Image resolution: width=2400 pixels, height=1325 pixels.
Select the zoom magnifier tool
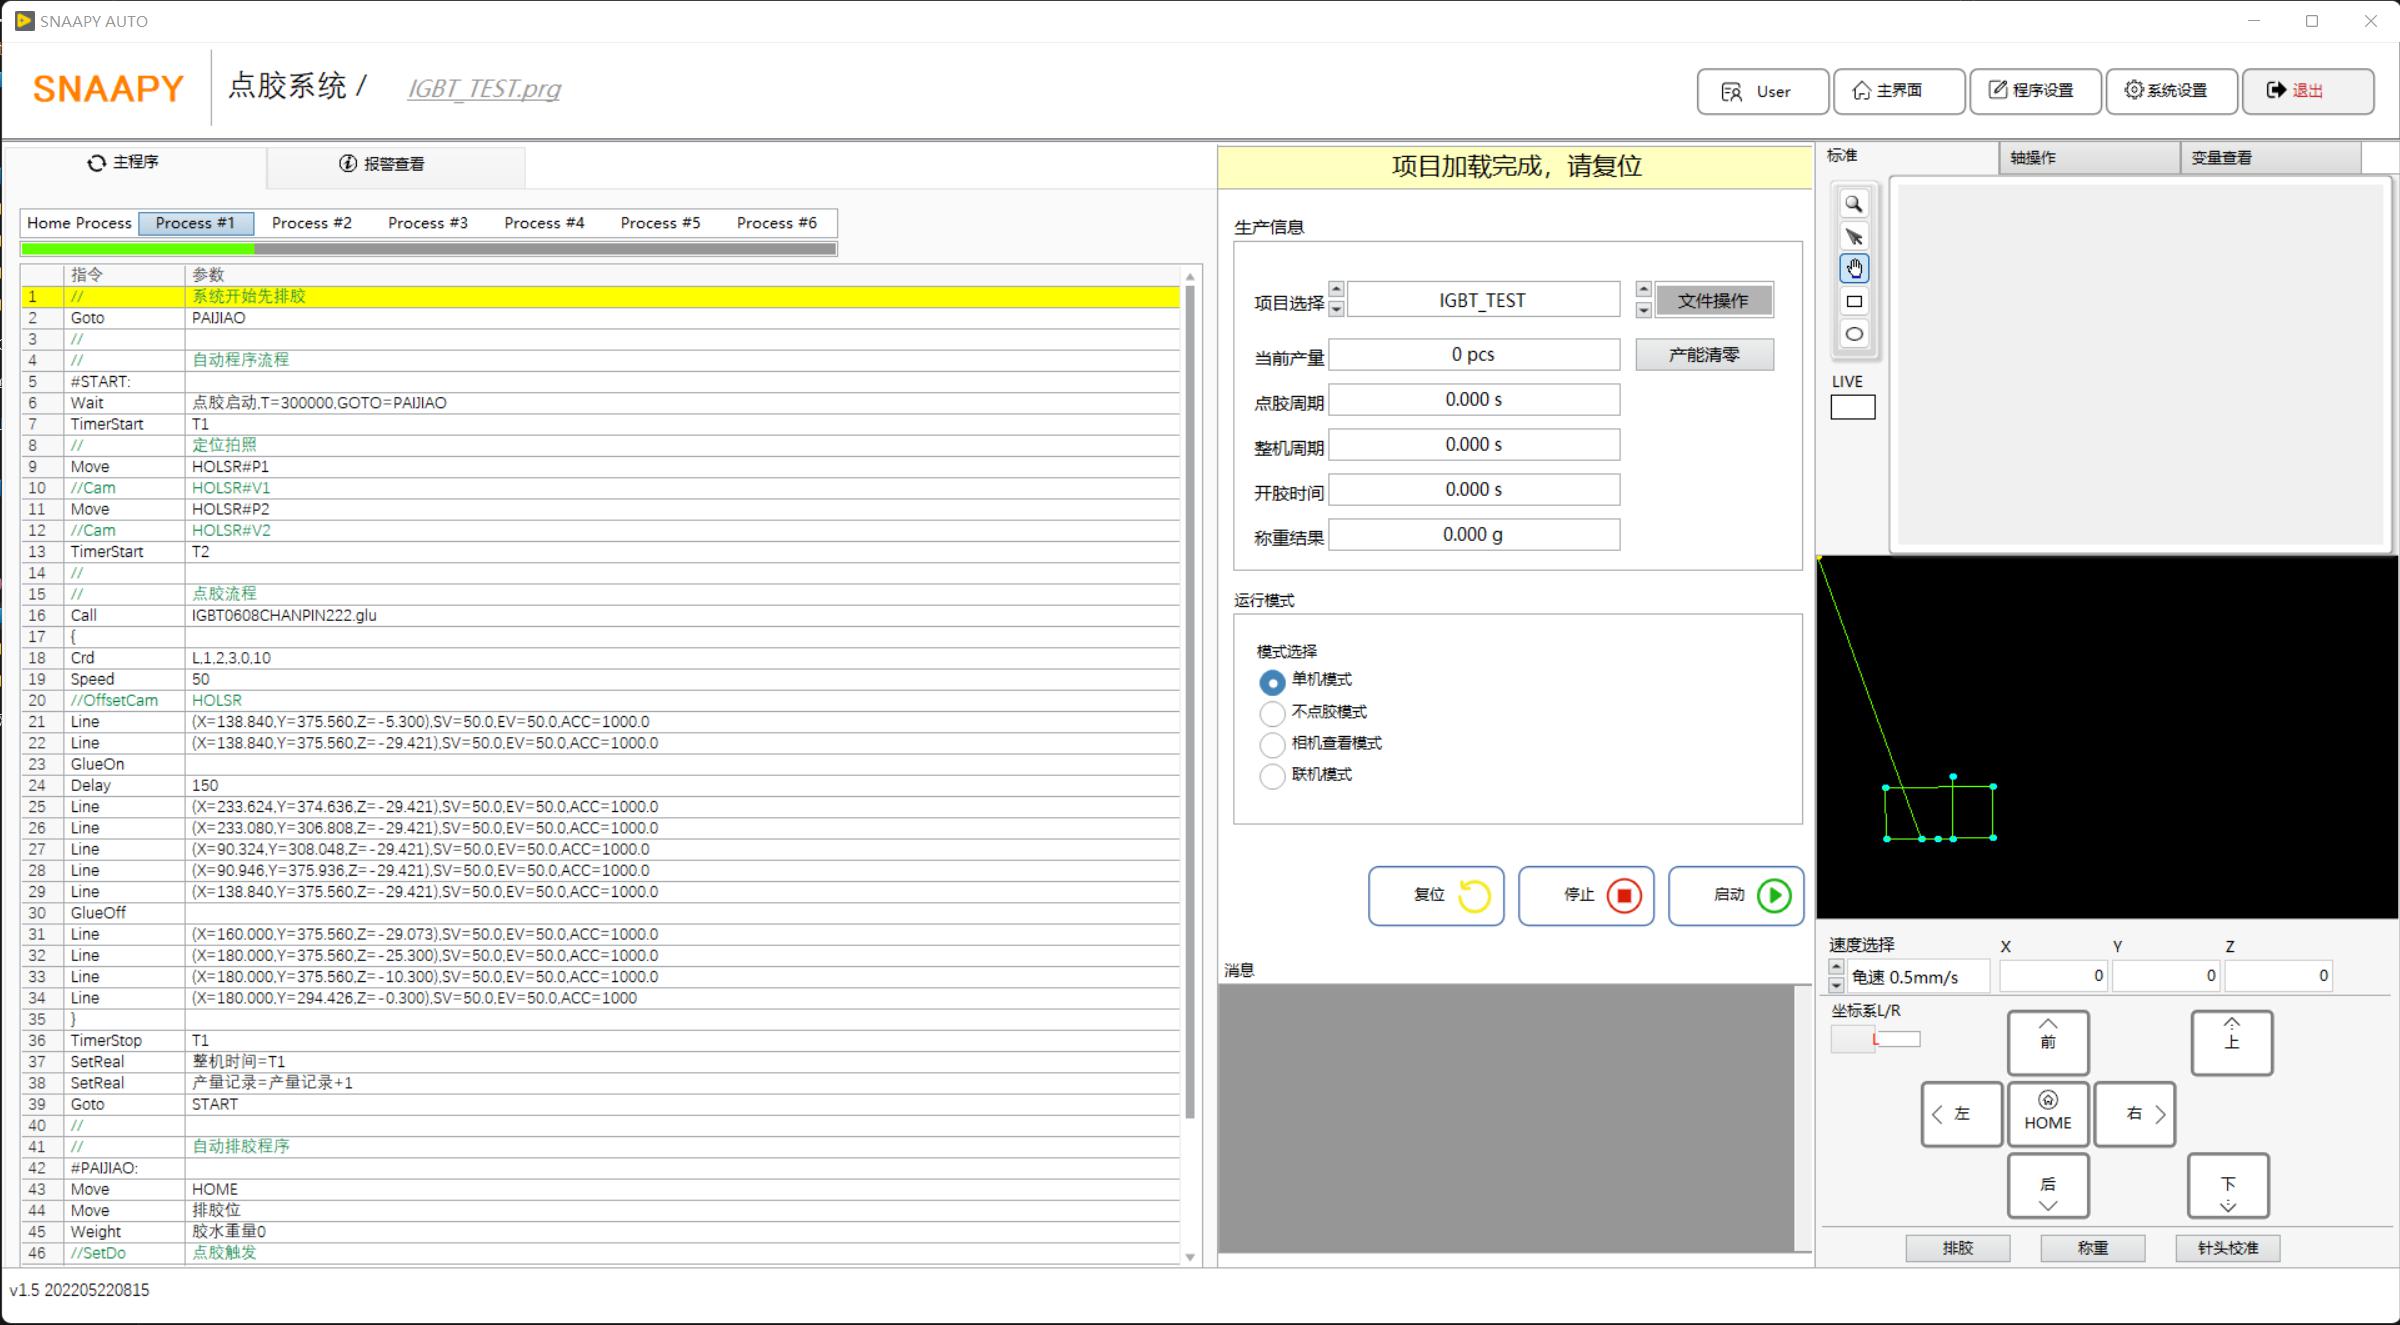tap(1853, 204)
